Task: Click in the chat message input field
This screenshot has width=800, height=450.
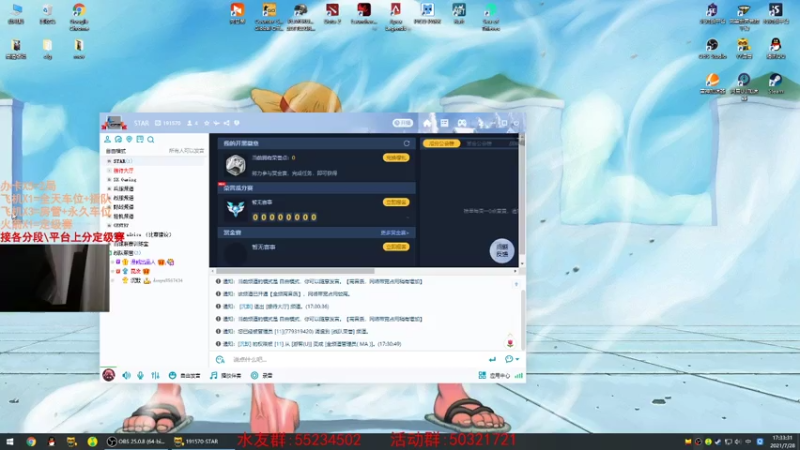Action: (x=355, y=360)
